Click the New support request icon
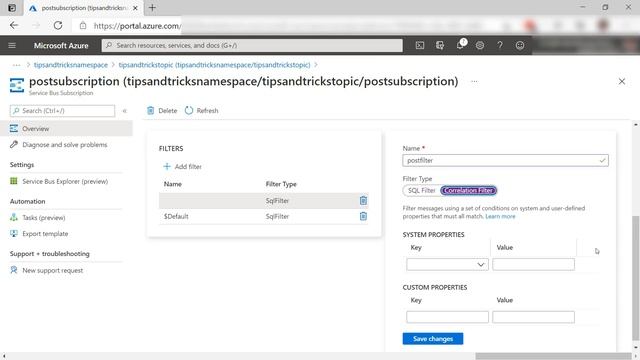 tap(14, 270)
